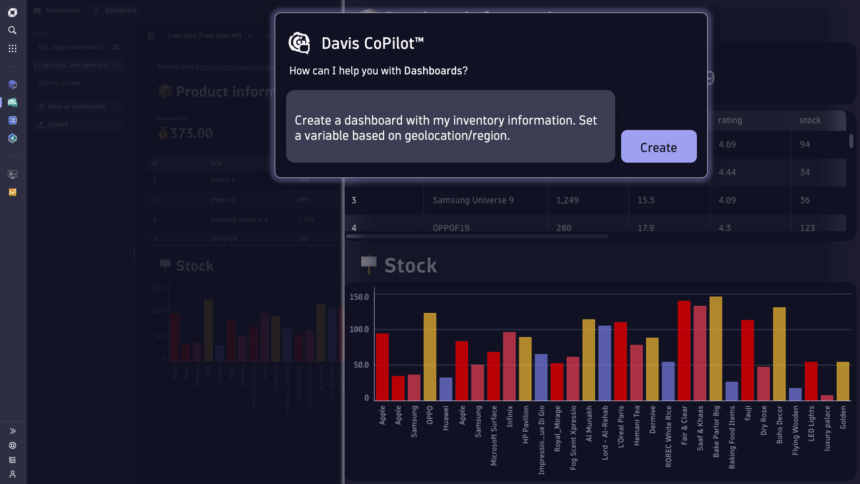The image size is (860, 484).
Task: Toggle the dashboard sidebar panel icon
Action: tap(152, 35)
